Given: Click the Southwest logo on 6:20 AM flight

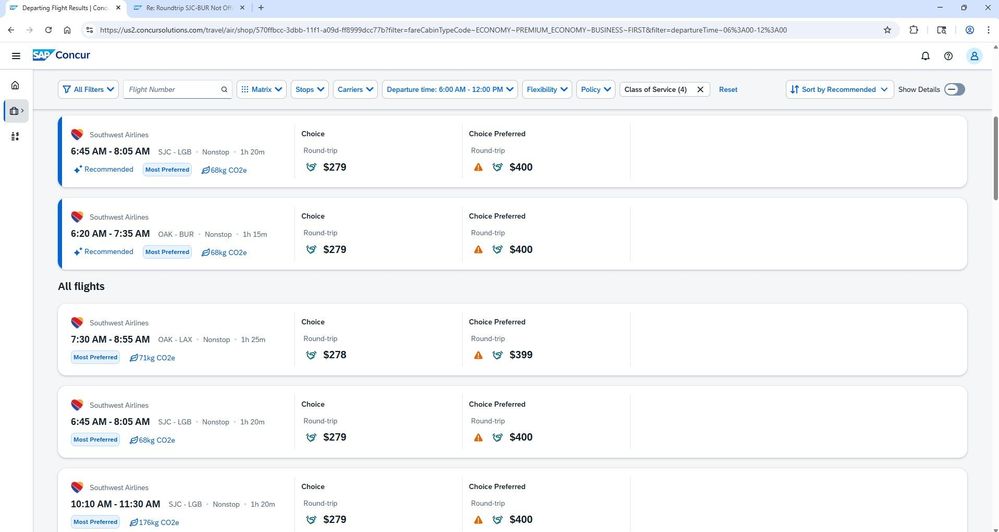Looking at the screenshot, I should [x=77, y=217].
